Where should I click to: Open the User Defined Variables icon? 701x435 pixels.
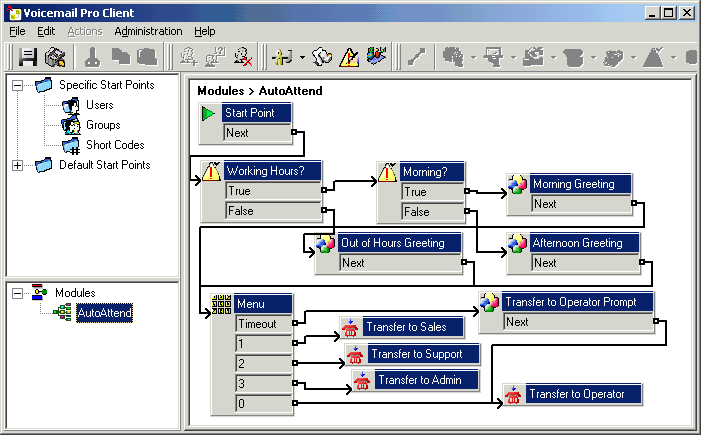322,57
